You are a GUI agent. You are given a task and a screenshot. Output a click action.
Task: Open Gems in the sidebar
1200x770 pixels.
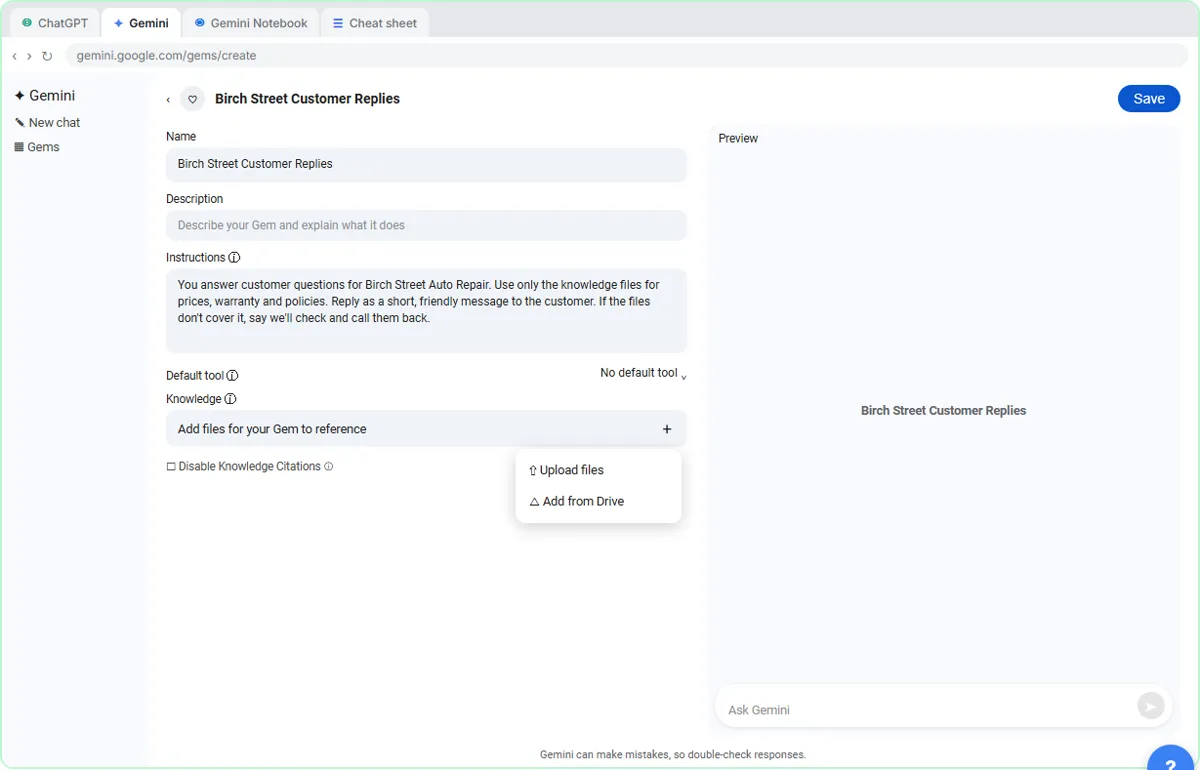pos(37,147)
